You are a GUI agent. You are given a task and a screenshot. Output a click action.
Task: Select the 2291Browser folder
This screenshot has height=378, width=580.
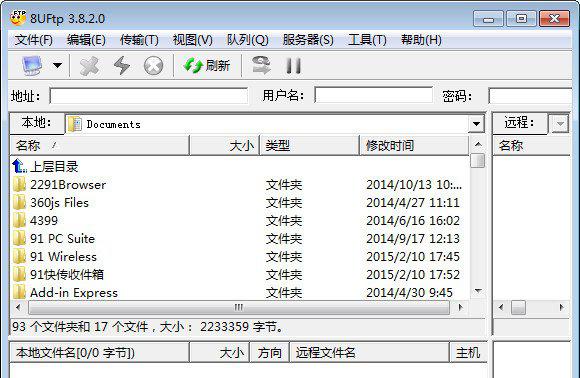(x=68, y=185)
